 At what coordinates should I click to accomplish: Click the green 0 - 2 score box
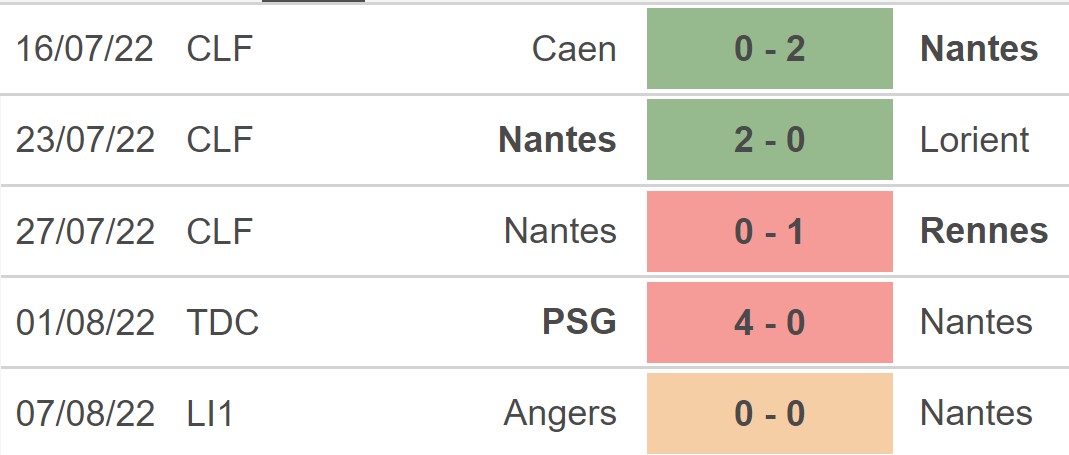(769, 49)
